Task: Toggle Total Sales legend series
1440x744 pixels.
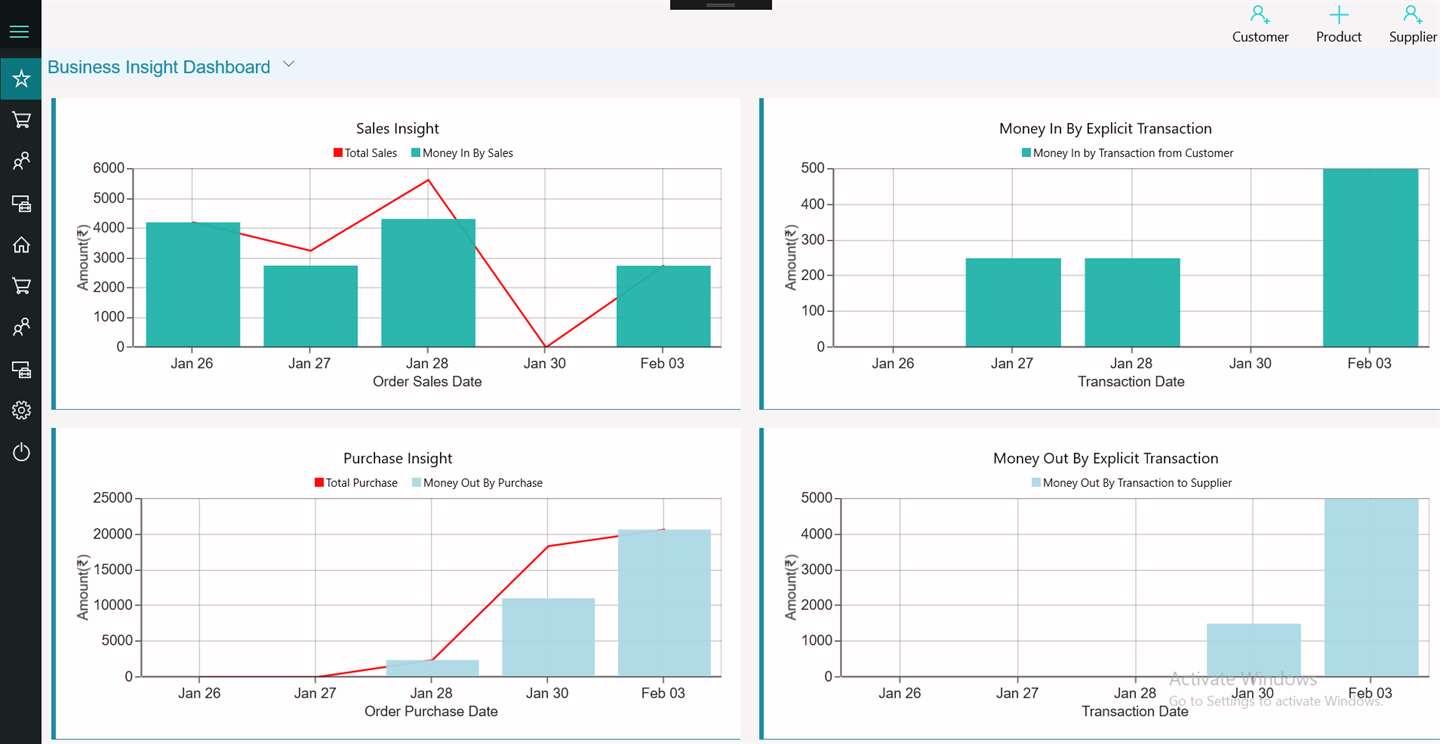Action: [x=365, y=153]
